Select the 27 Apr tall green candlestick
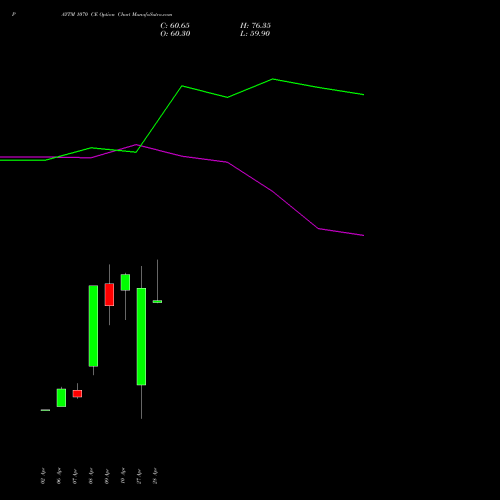The height and width of the screenshot is (500, 500). pyautogui.click(x=141, y=336)
